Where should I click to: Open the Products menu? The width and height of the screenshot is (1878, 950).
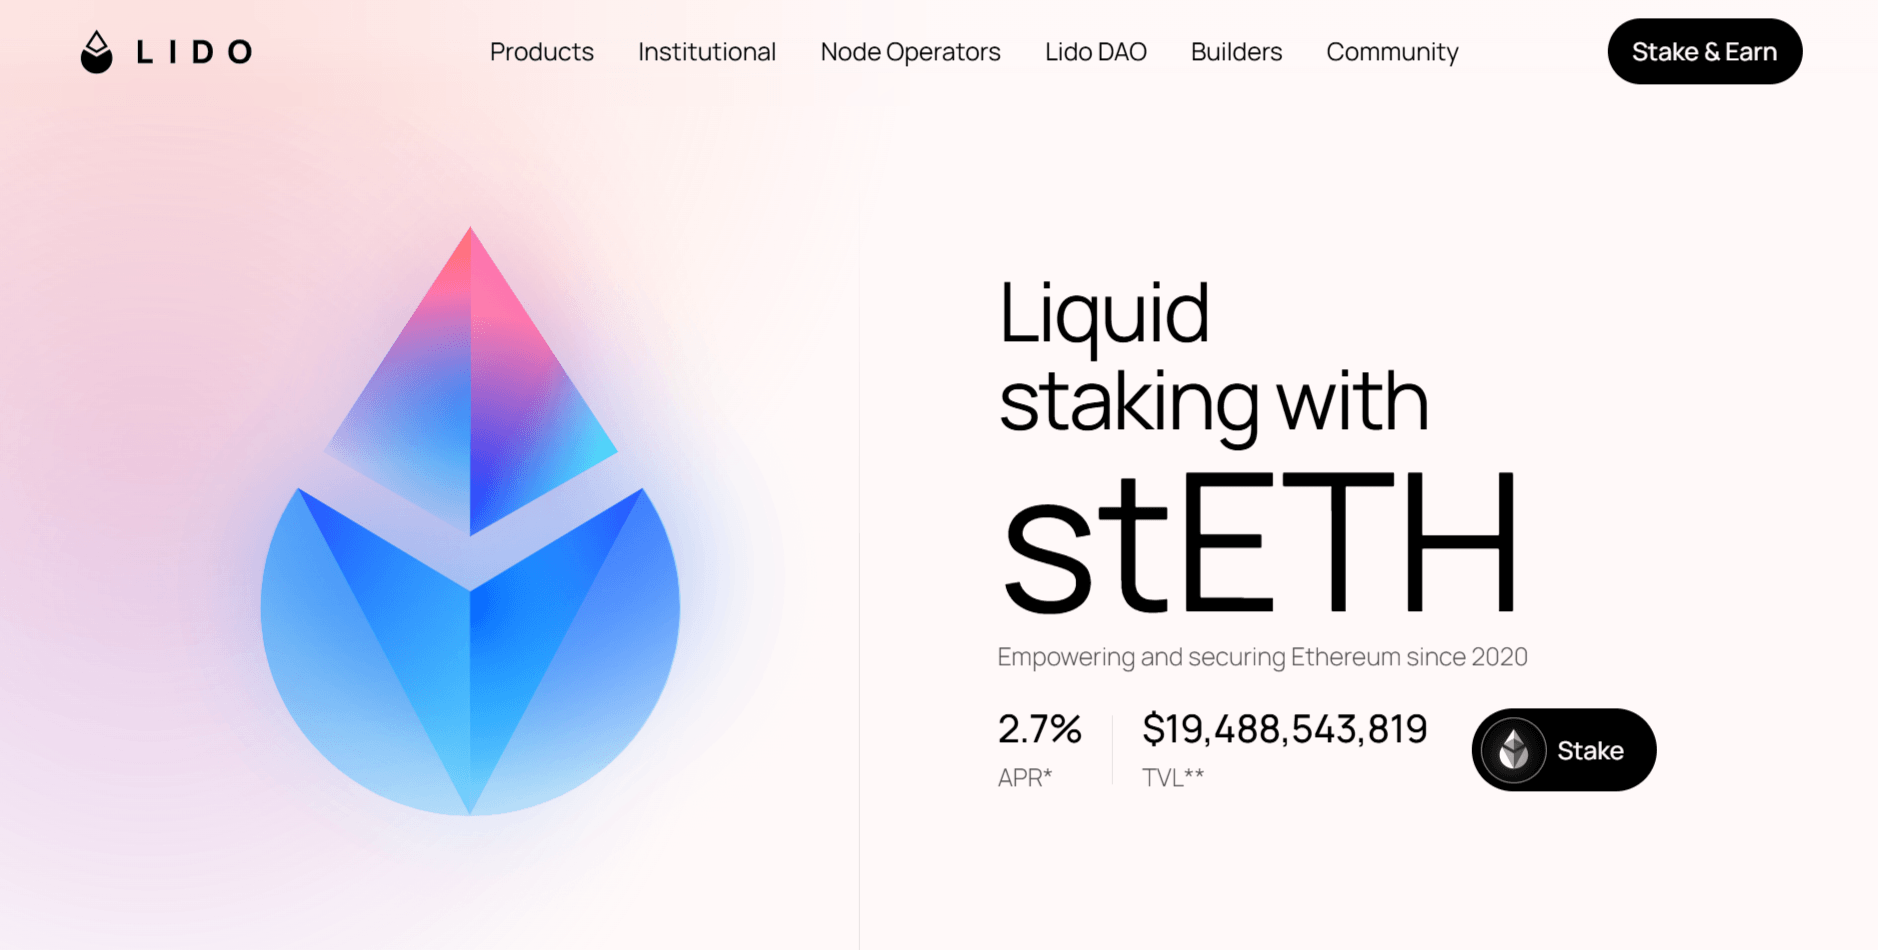coord(541,52)
